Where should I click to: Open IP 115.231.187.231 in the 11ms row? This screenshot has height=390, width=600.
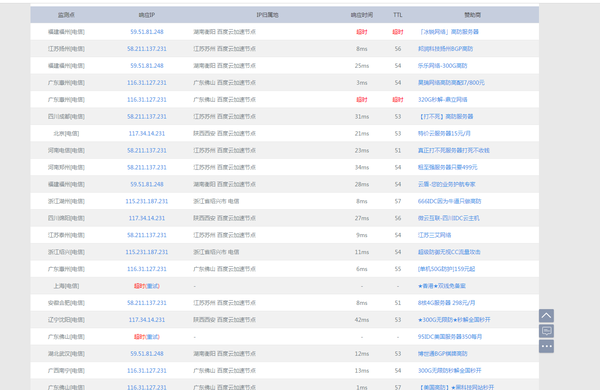point(147,252)
